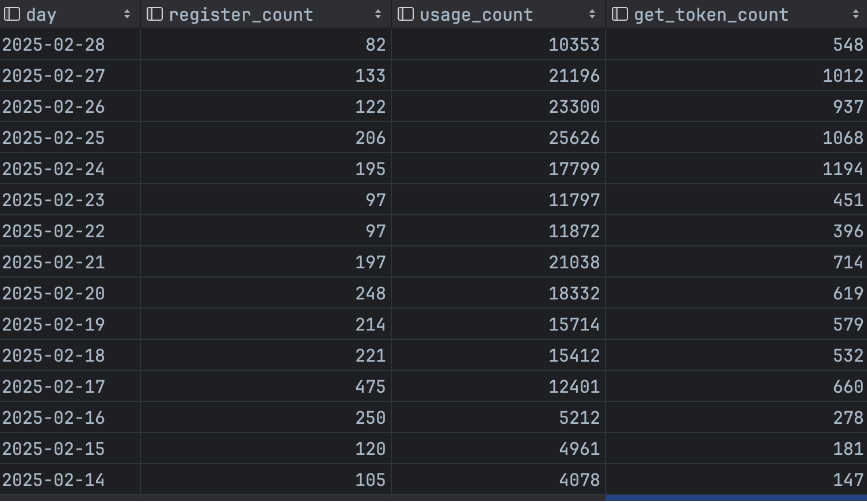867x502 pixels.
Task: Click get_token_count value 451
Action: point(848,200)
